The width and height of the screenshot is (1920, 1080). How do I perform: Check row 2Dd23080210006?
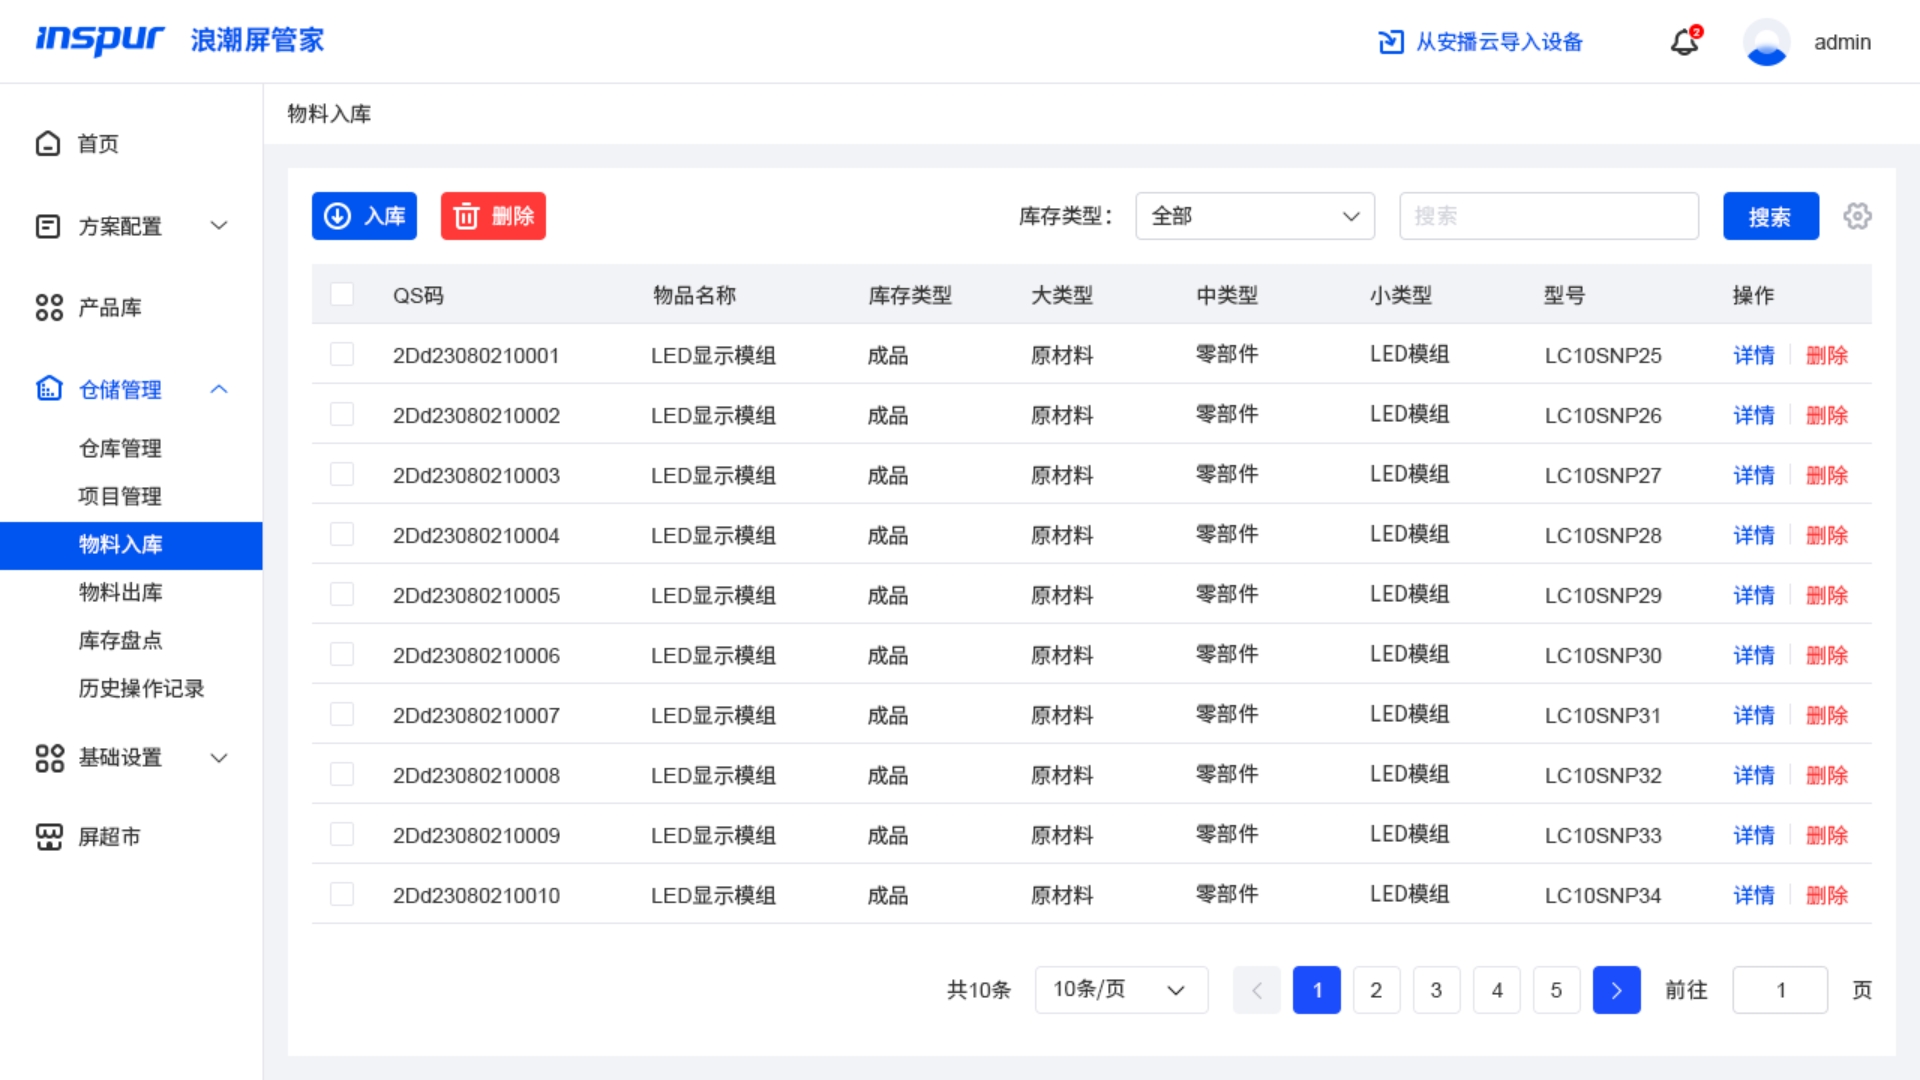(342, 654)
